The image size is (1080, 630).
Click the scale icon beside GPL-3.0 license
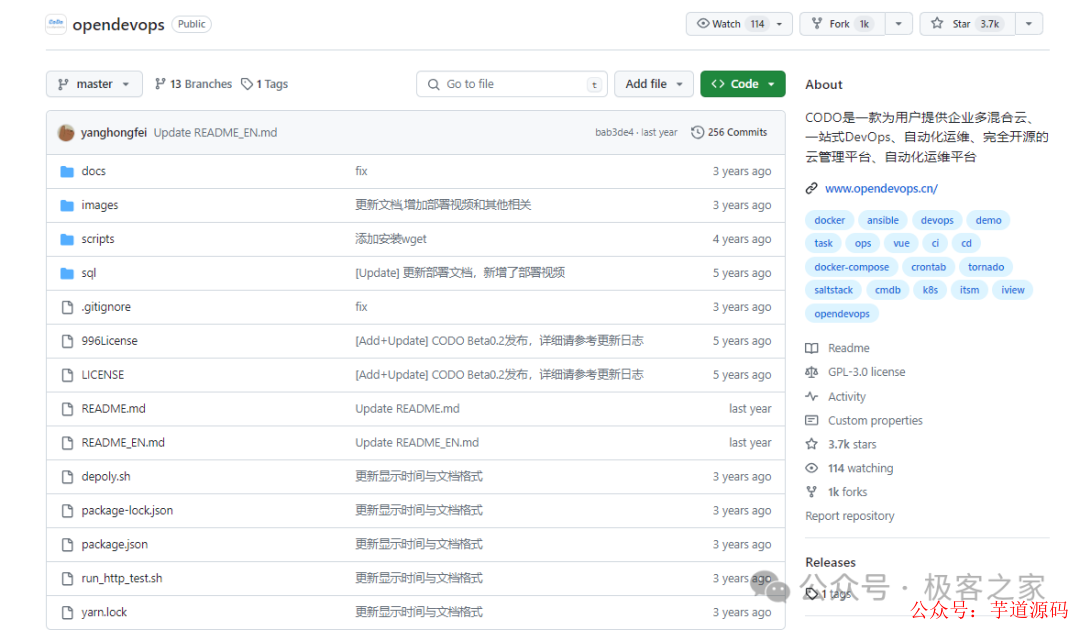[x=812, y=372]
